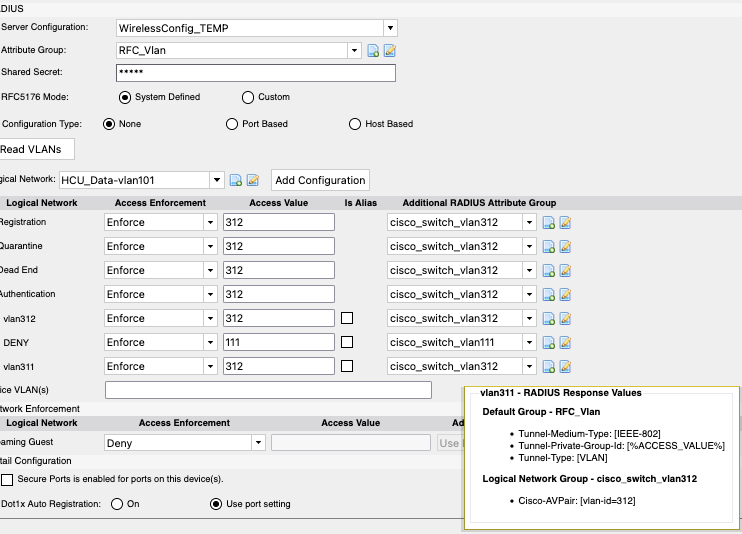Screen dimensions: 742x534
Task: Add RADIUS attribute group for Registration row
Action: (549, 222)
